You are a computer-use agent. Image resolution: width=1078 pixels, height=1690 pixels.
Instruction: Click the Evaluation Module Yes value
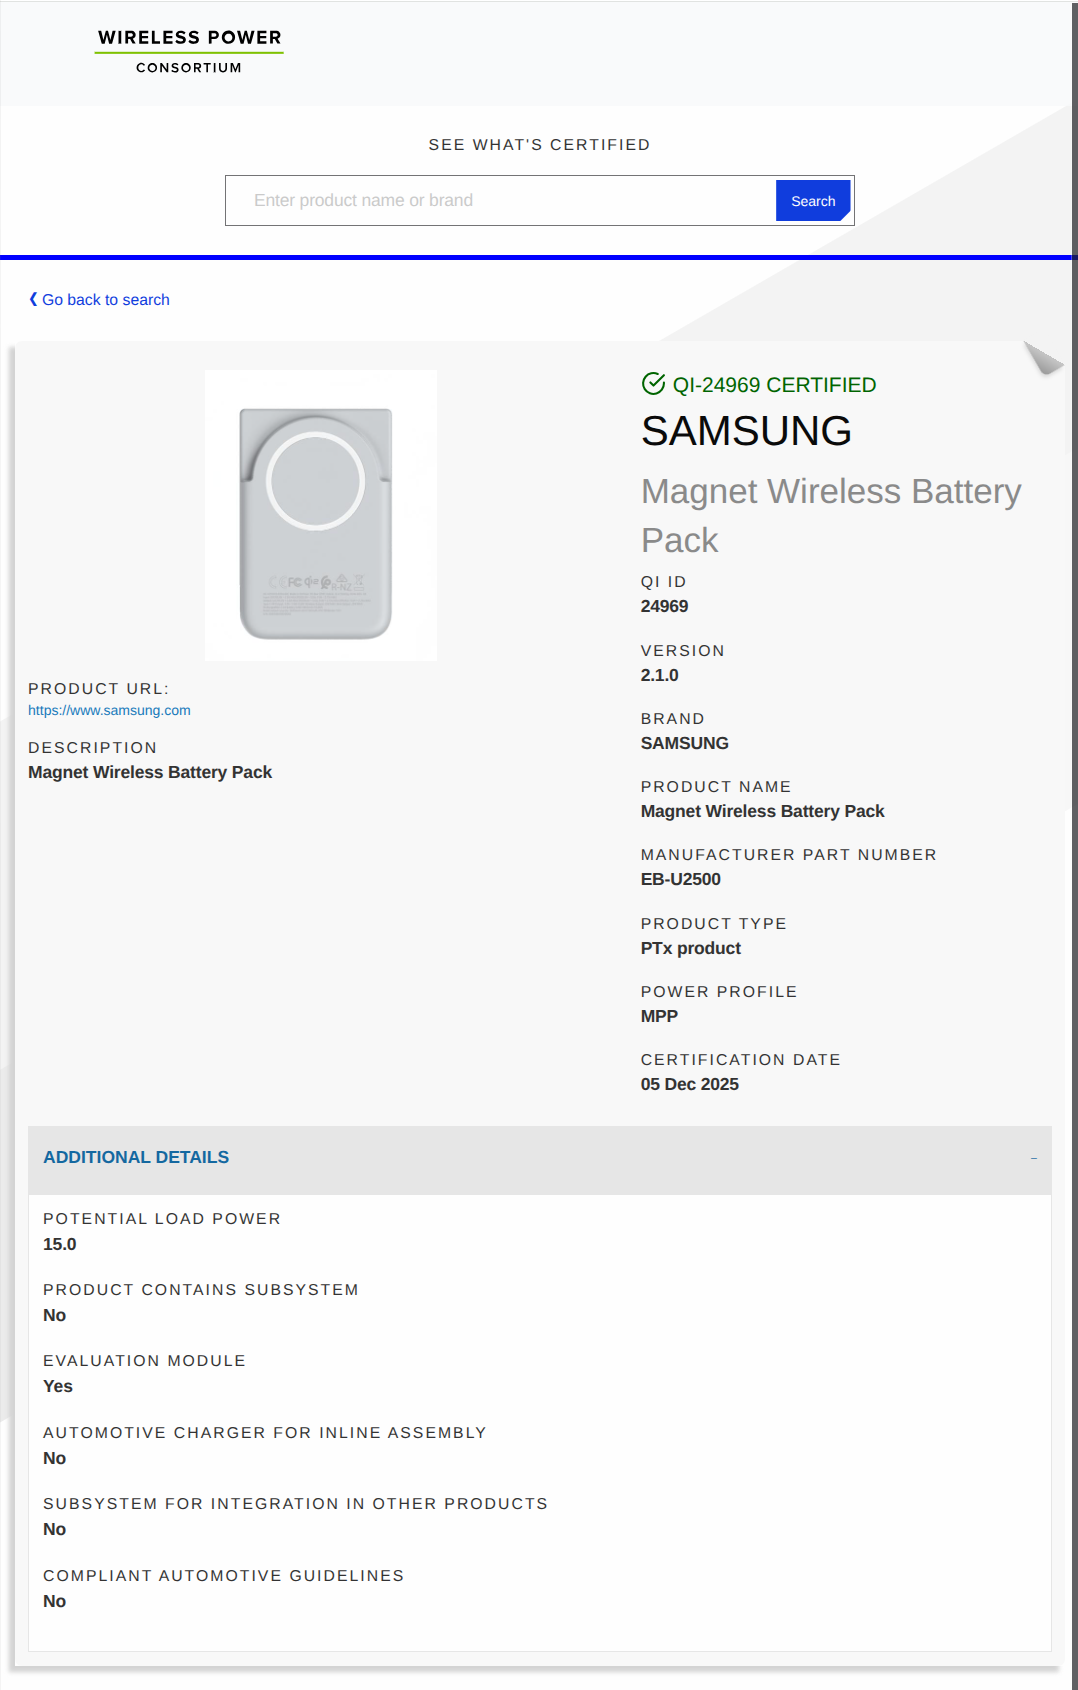[x=58, y=1386]
